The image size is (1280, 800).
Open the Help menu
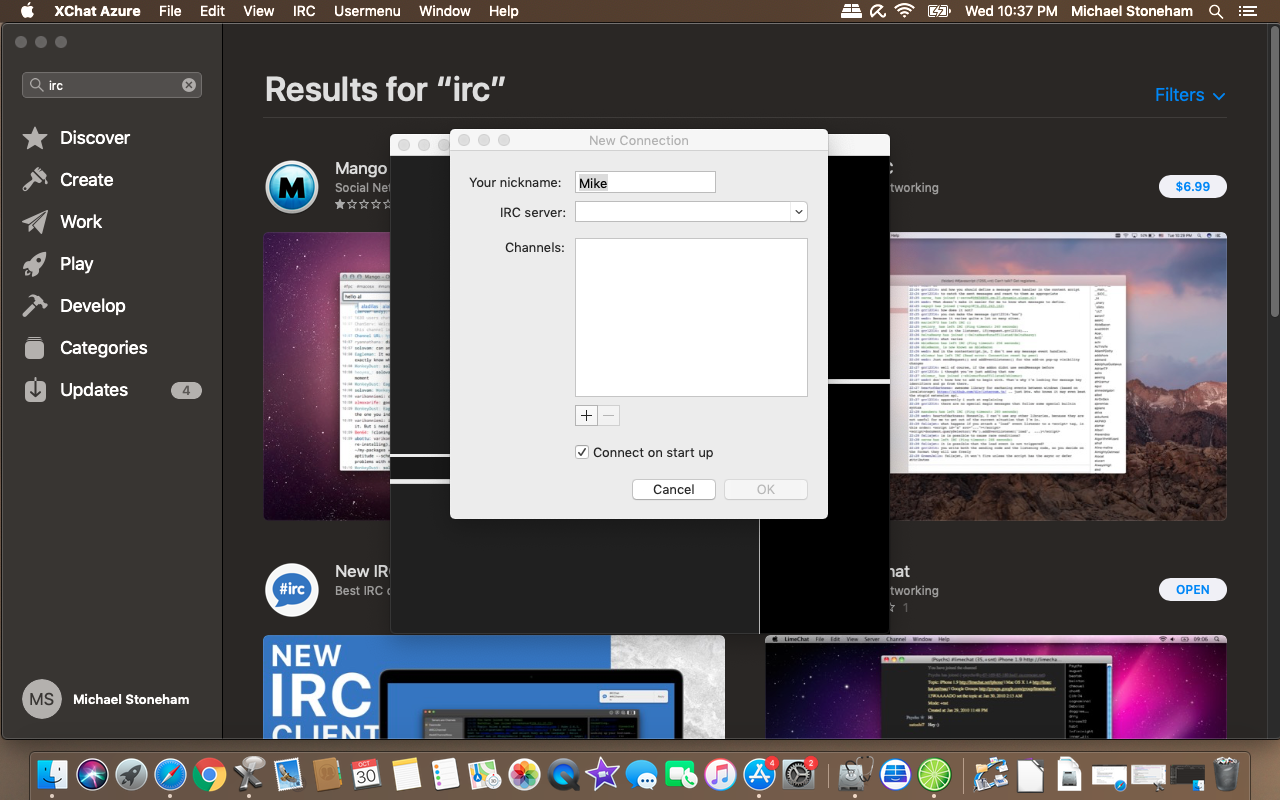[504, 11]
